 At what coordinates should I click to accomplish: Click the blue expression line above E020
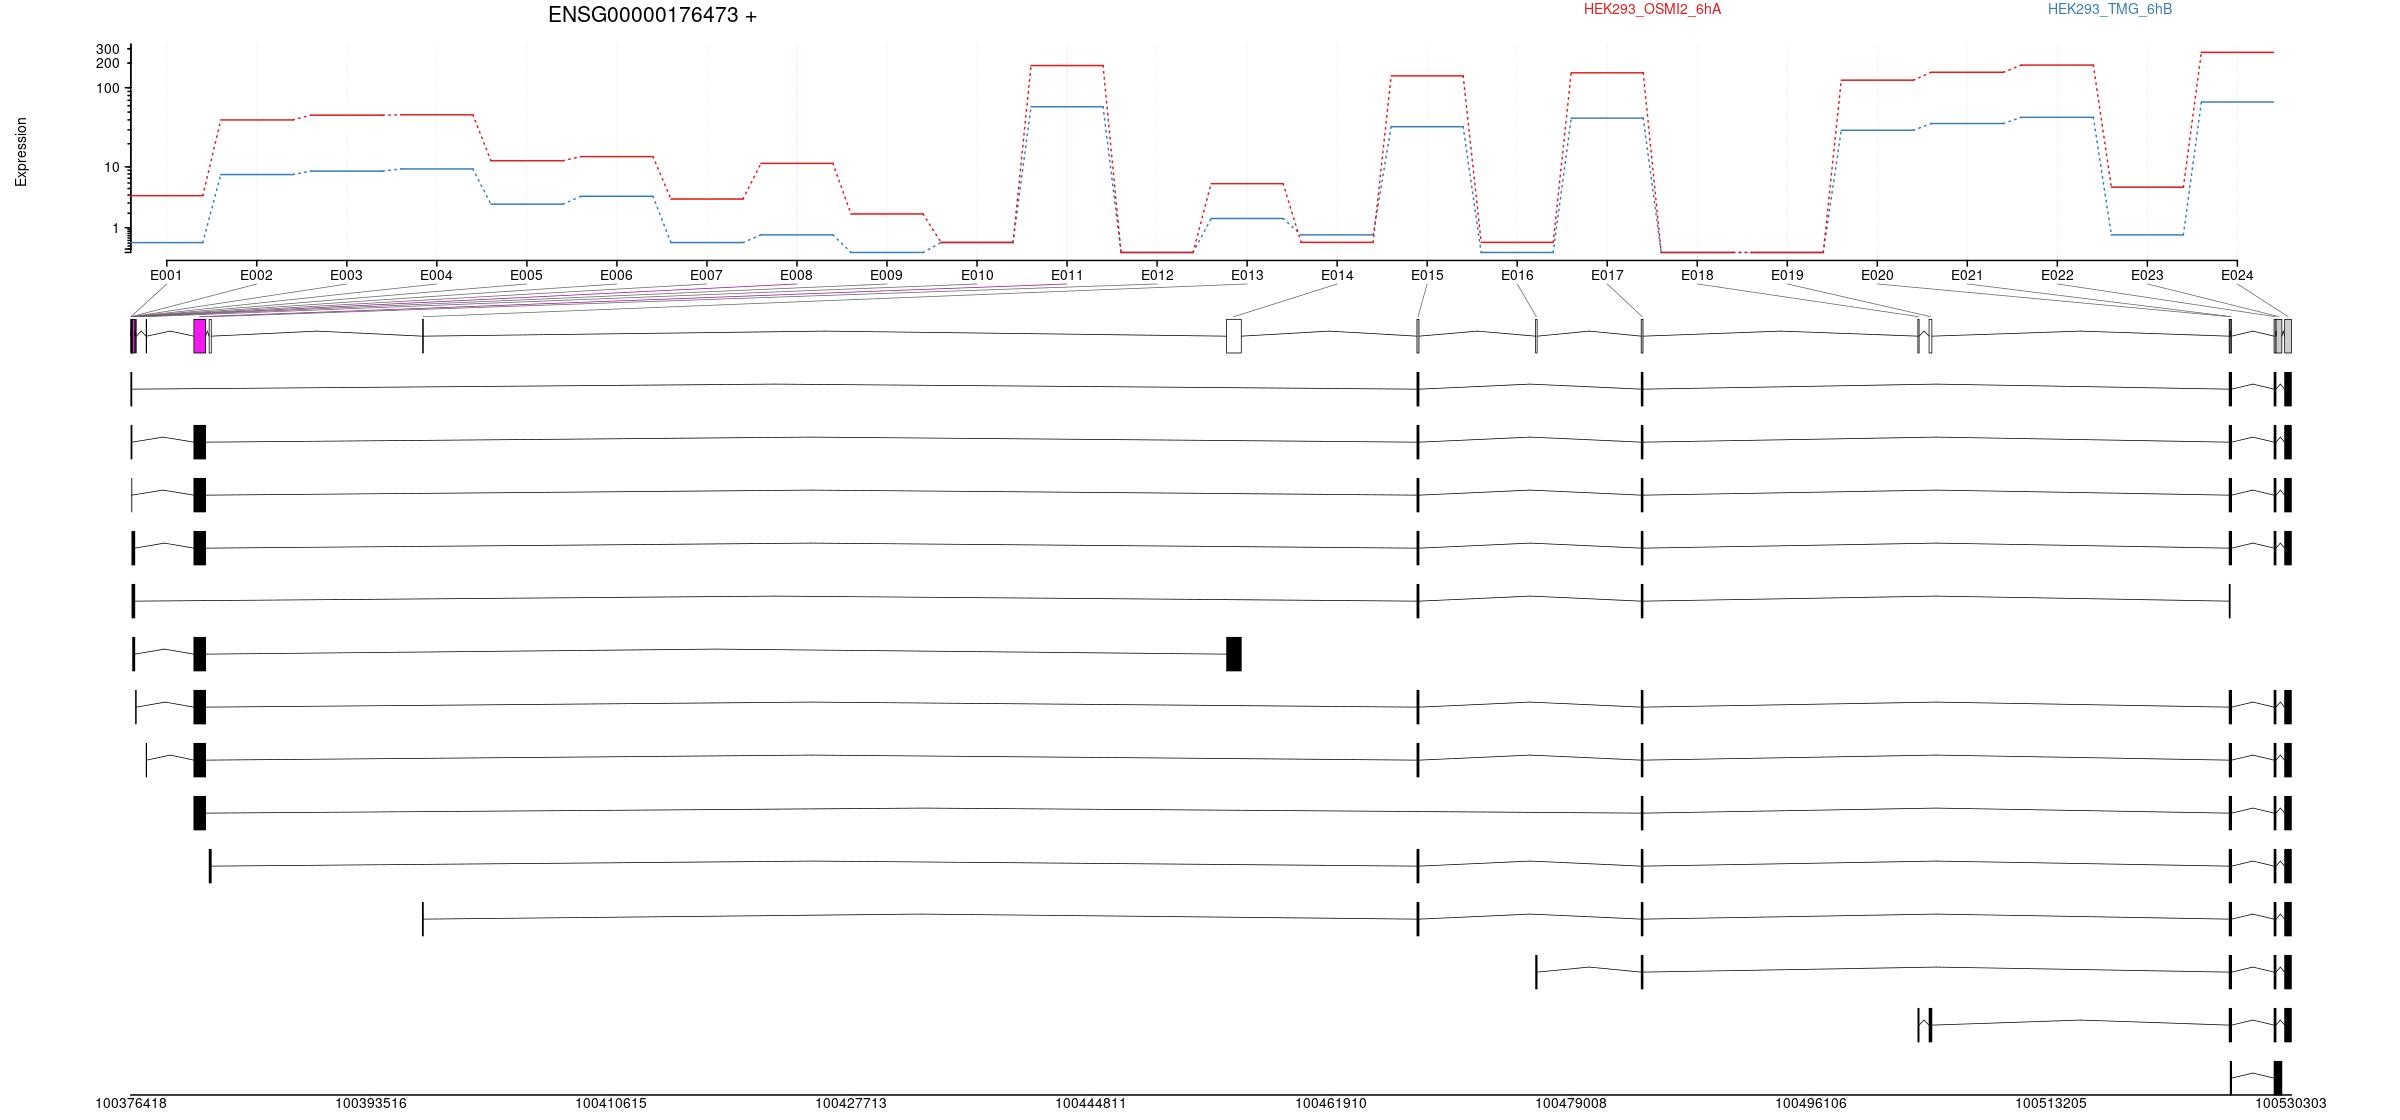coord(1877,130)
